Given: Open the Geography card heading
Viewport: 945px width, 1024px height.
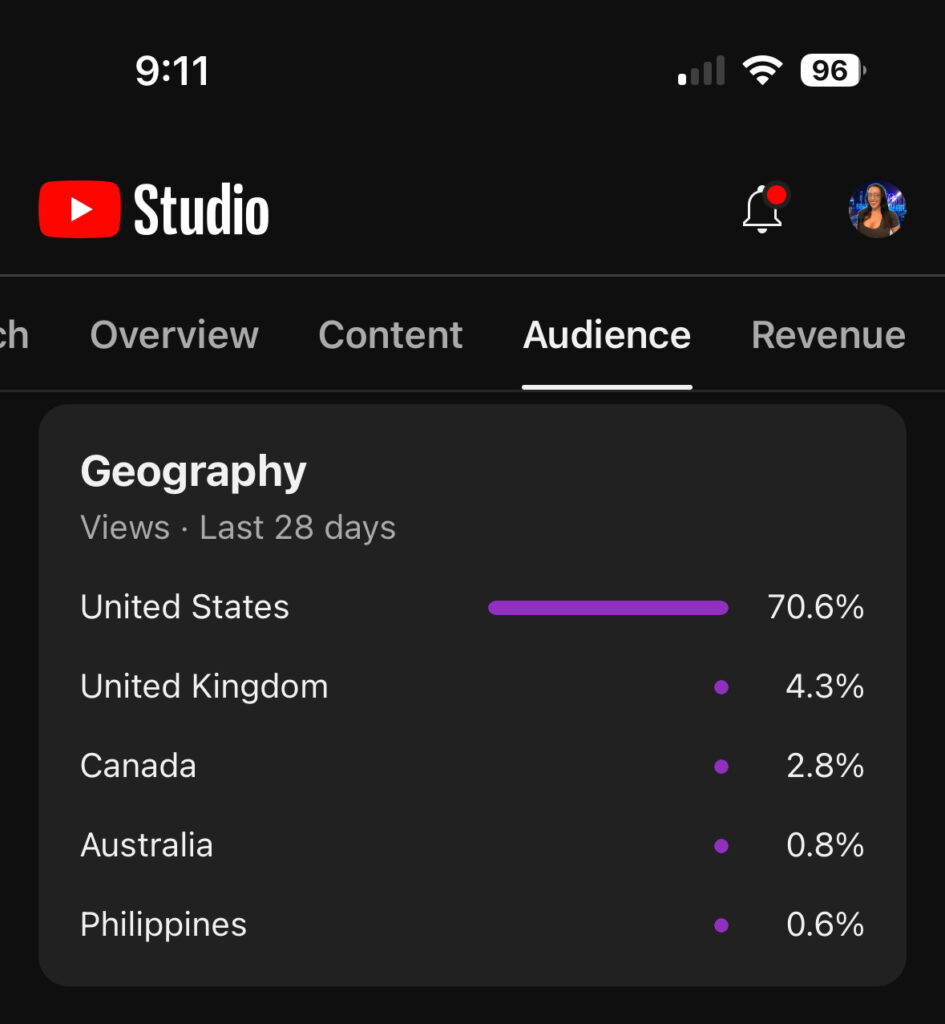Looking at the screenshot, I should (193, 471).
